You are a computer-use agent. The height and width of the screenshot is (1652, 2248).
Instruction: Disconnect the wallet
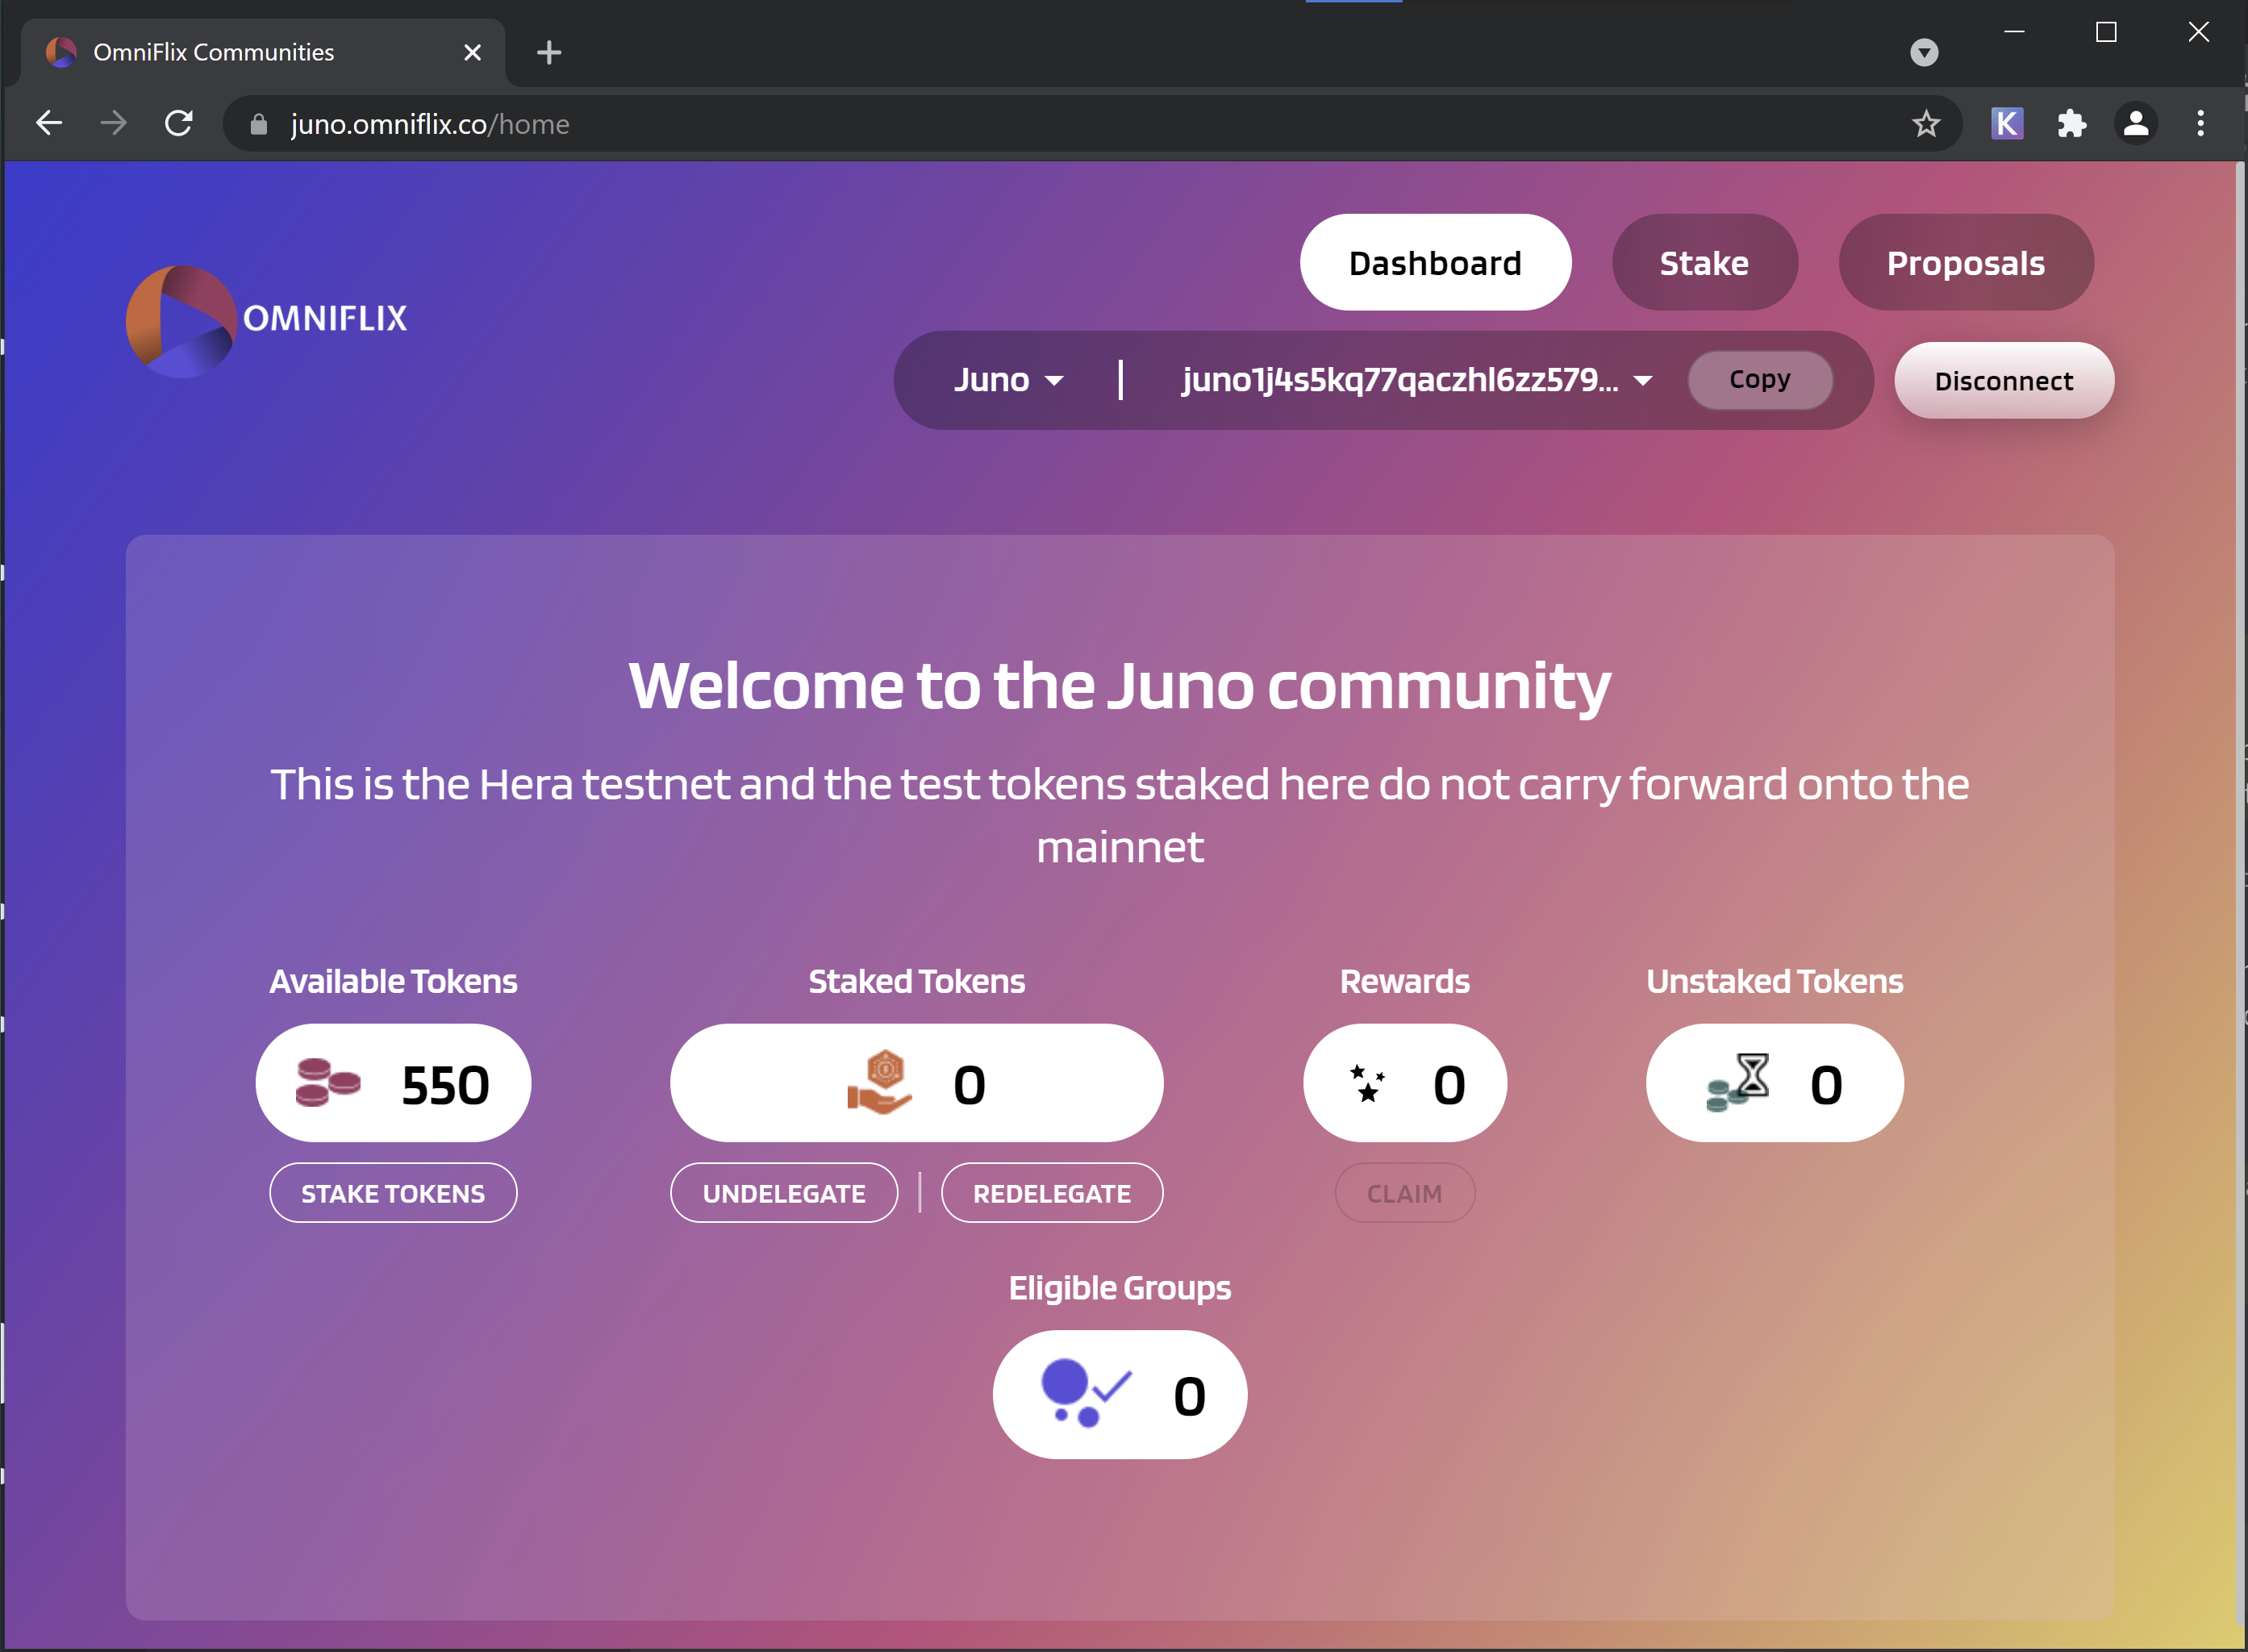tap(2003, 381)
